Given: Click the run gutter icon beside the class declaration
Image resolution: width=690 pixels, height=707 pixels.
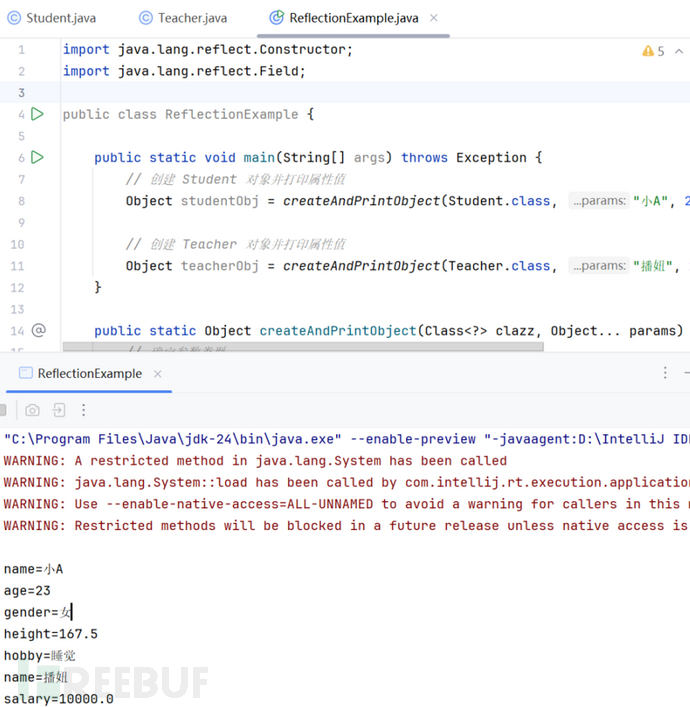Looking at the screenshot, I should pyautogui.click(x=37, y=114).
